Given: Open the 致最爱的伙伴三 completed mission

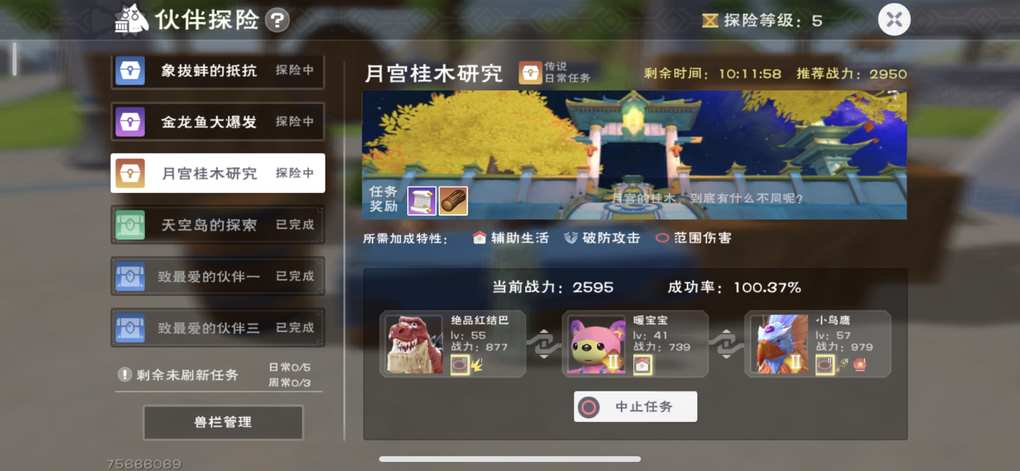Looking at the screenshot, I should click(x=217, y=327).
